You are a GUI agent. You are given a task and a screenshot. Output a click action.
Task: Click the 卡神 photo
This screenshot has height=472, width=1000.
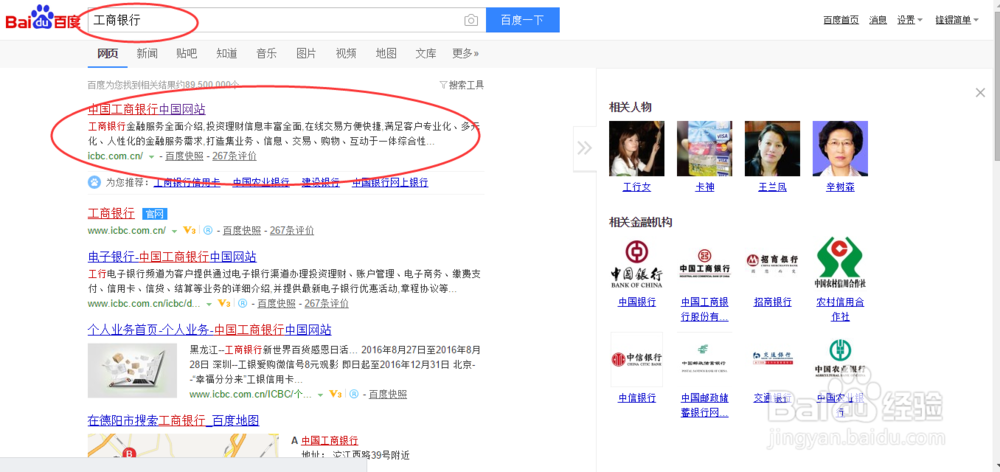(705, 149)
